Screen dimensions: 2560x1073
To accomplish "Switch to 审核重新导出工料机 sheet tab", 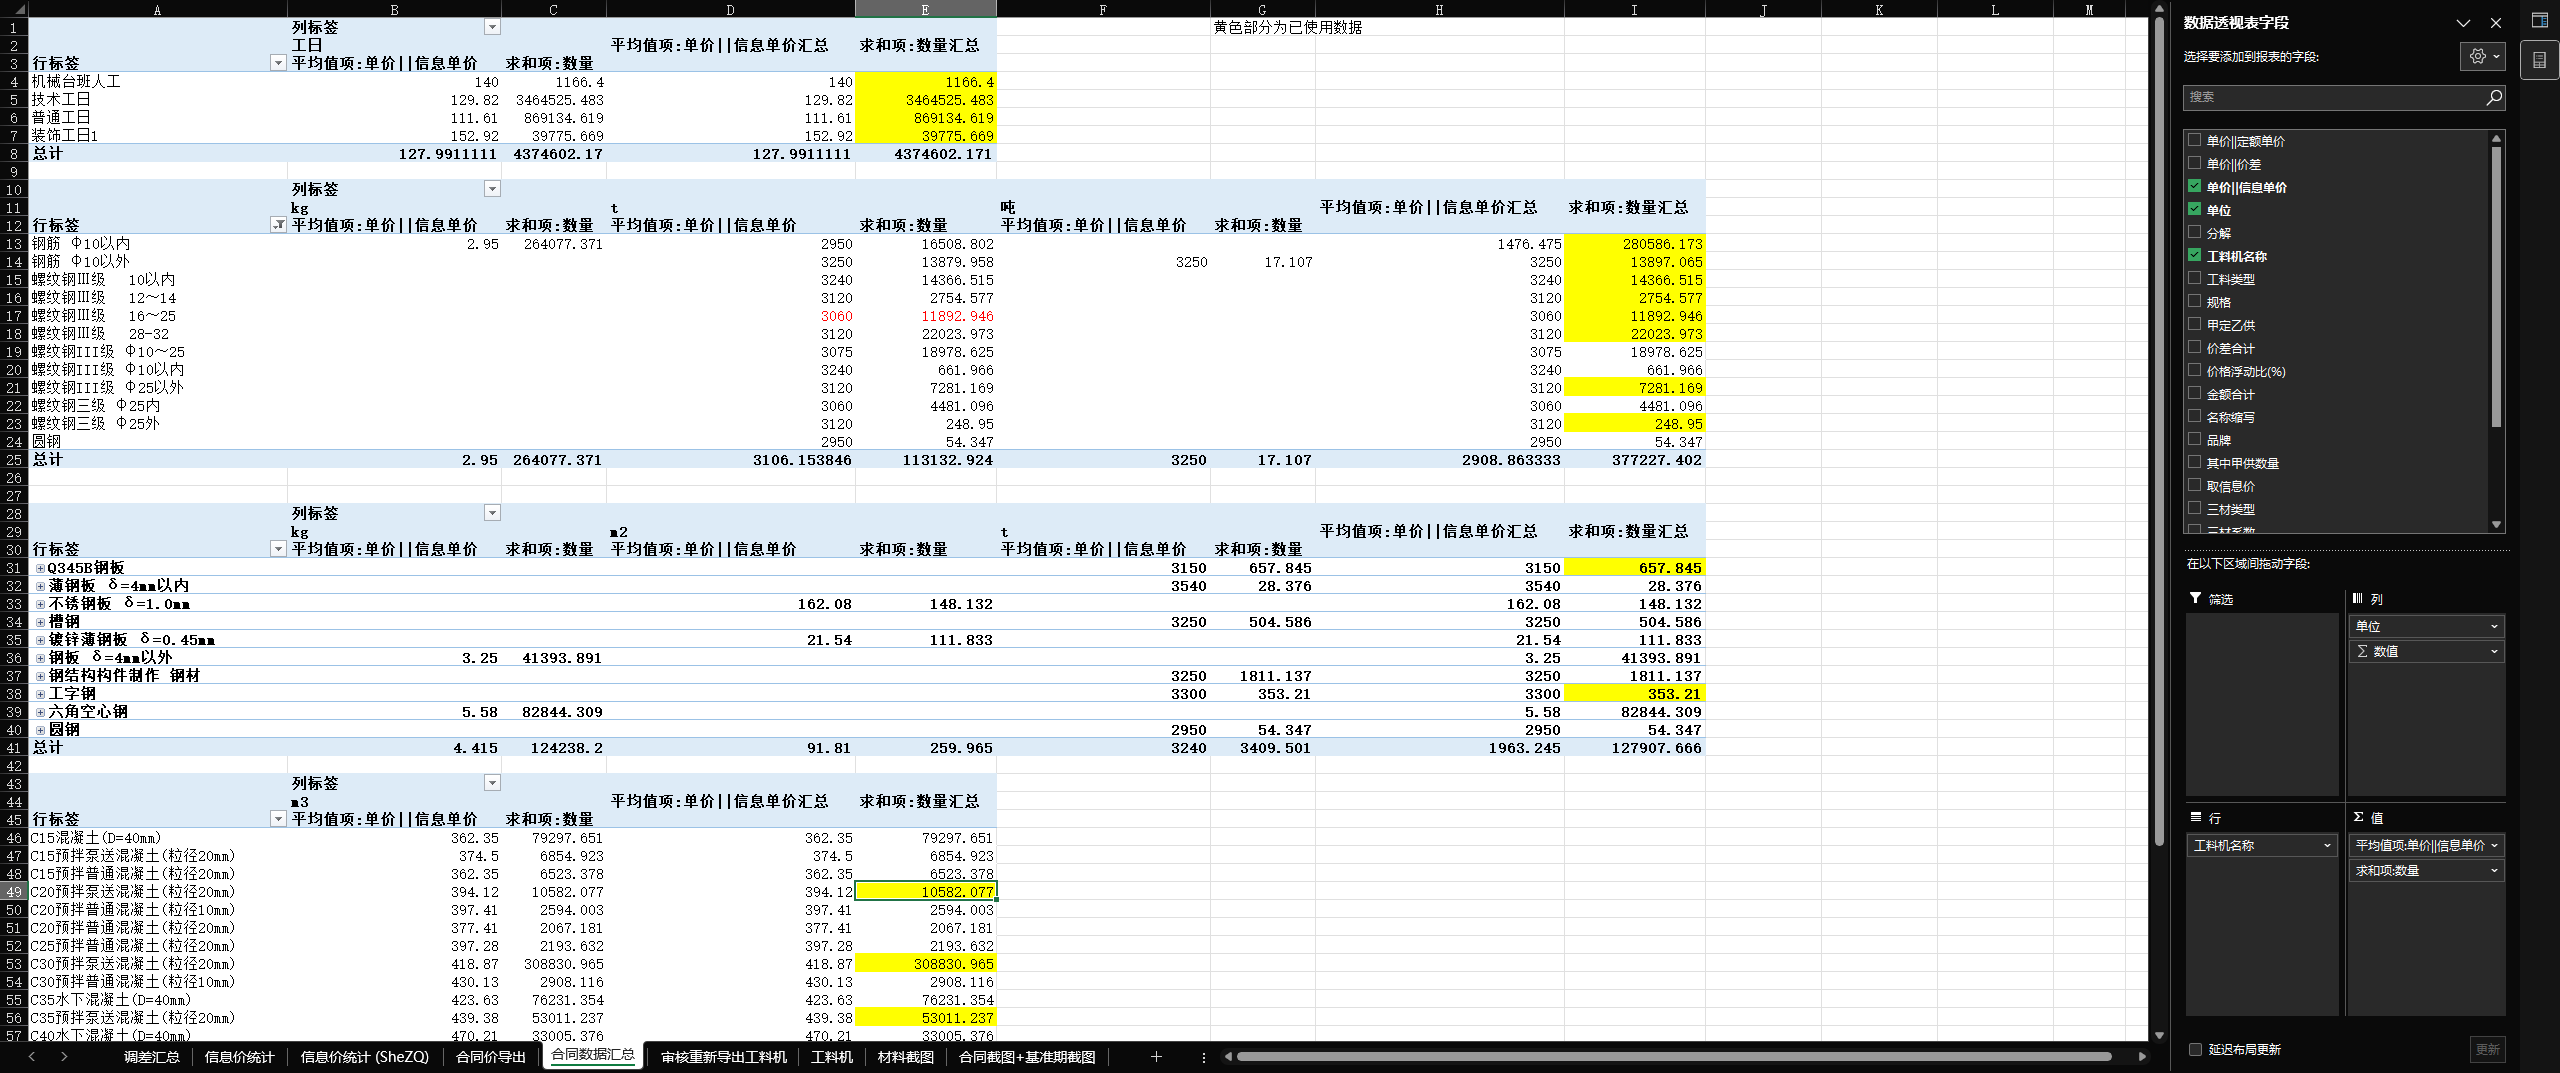I will pos(724,1057).
